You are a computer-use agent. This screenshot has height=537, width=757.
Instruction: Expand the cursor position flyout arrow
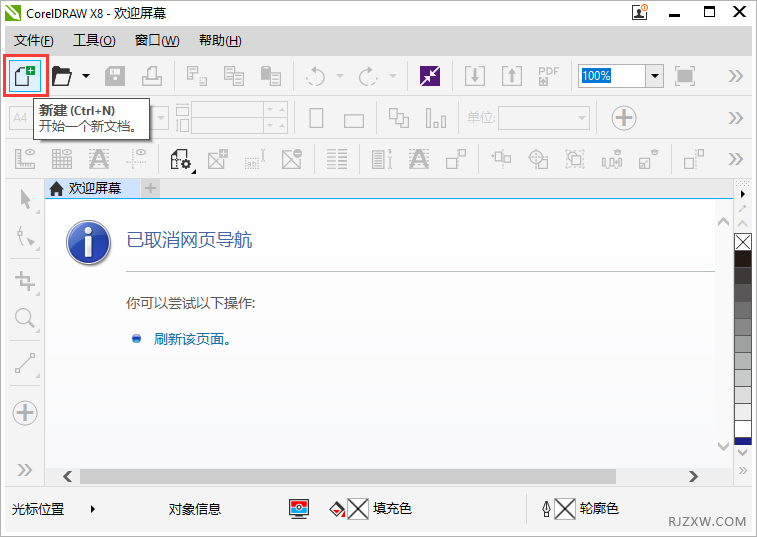pos(93,509)
